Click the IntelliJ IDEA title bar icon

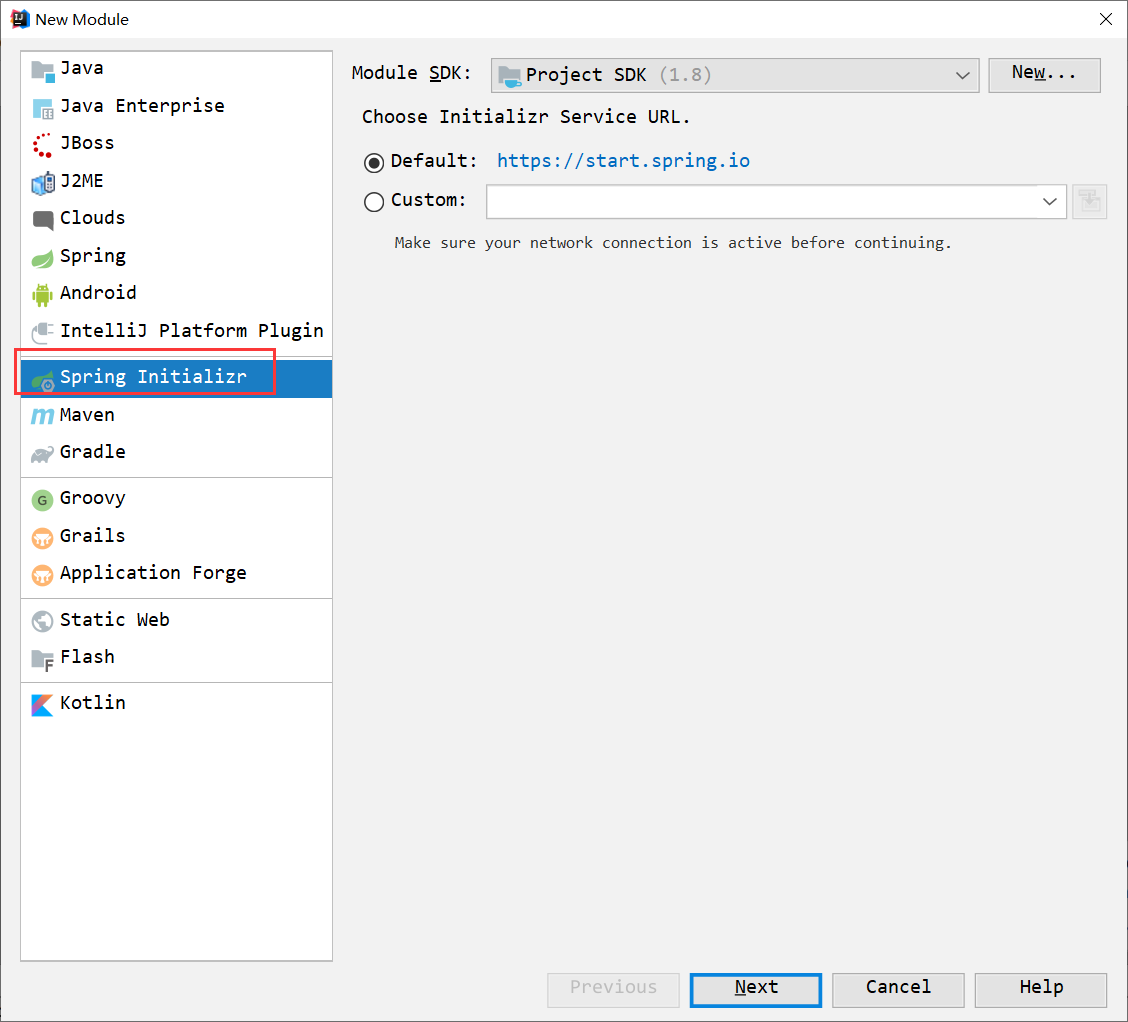[19, 19]
